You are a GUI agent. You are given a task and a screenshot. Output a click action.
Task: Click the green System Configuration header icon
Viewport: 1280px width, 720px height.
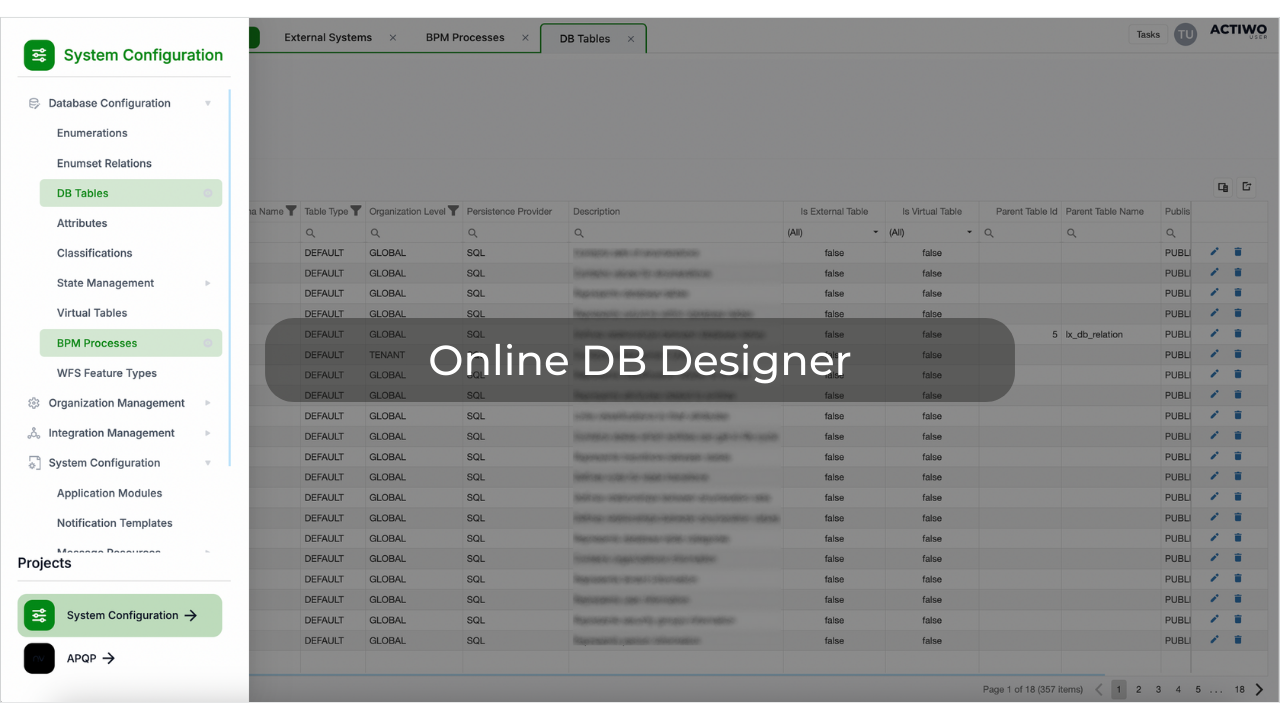39,55
